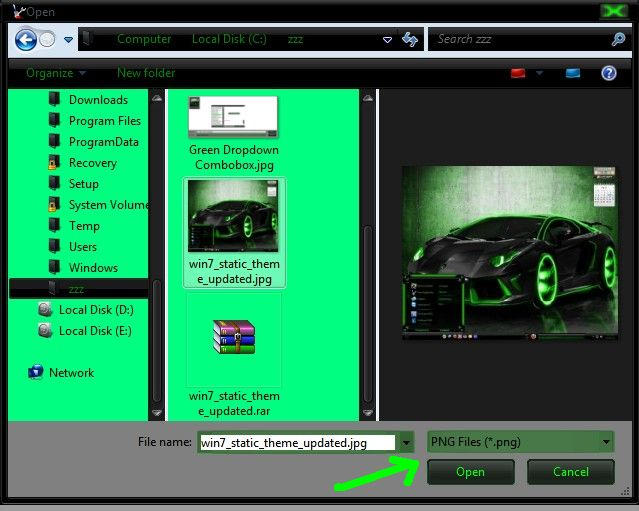Select ProgramData folder in tree
This screenshot has height=511, width=639.
click(x=104, y=142)
